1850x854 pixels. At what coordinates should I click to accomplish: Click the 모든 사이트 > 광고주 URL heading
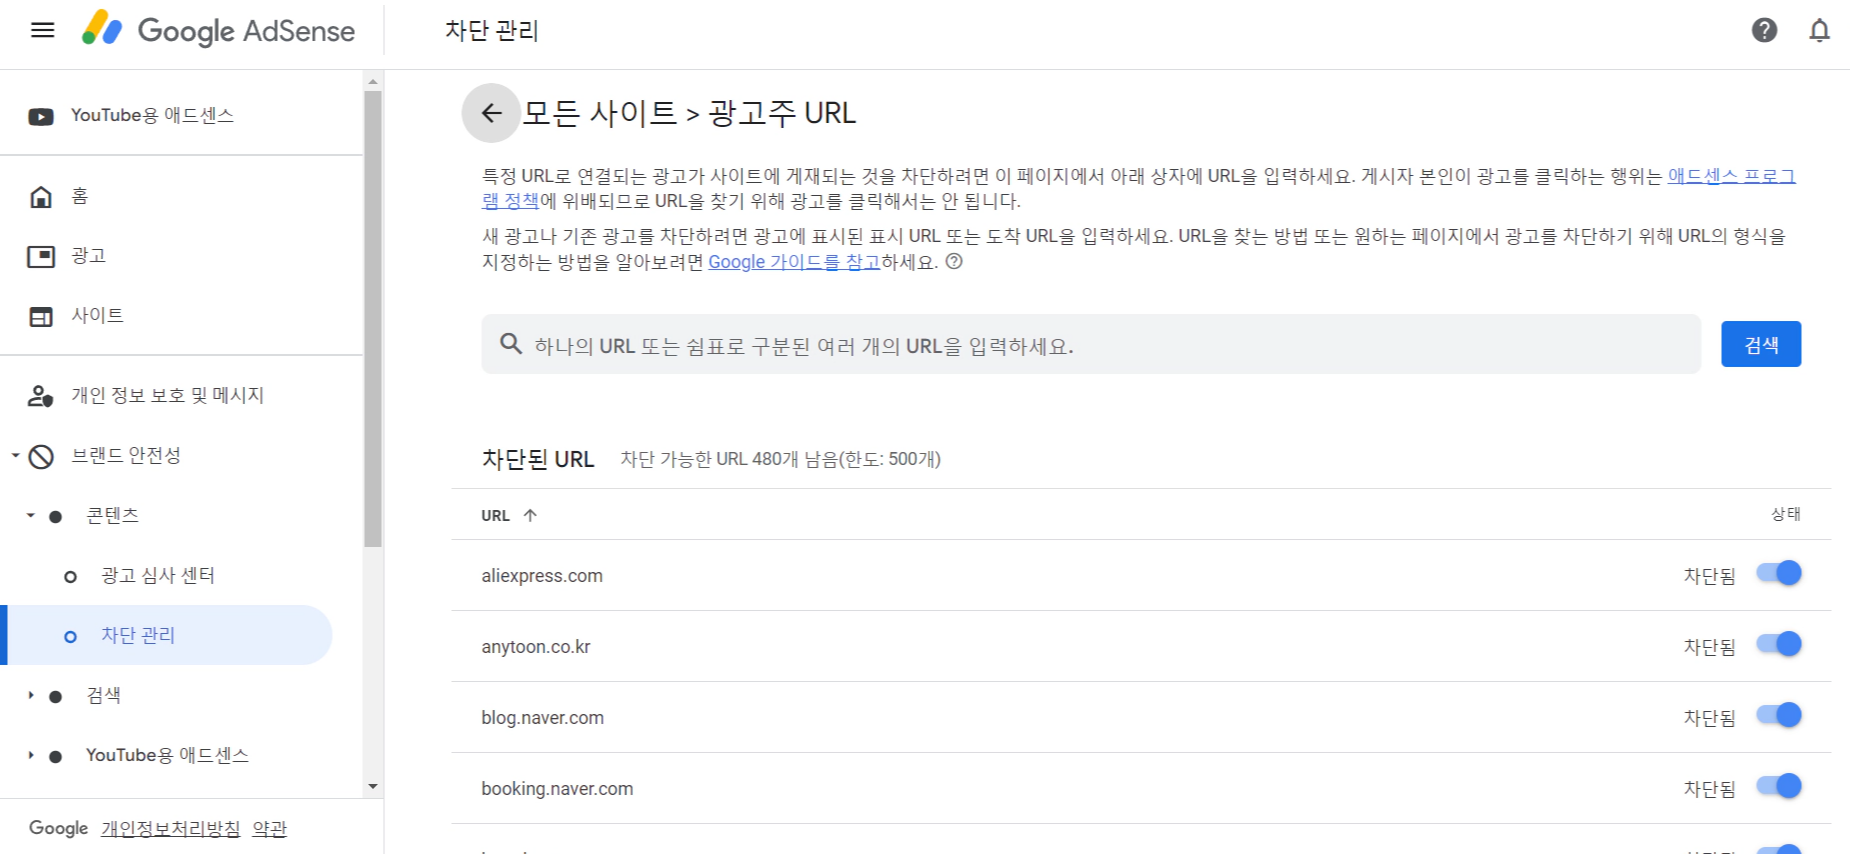pos(689,113)
